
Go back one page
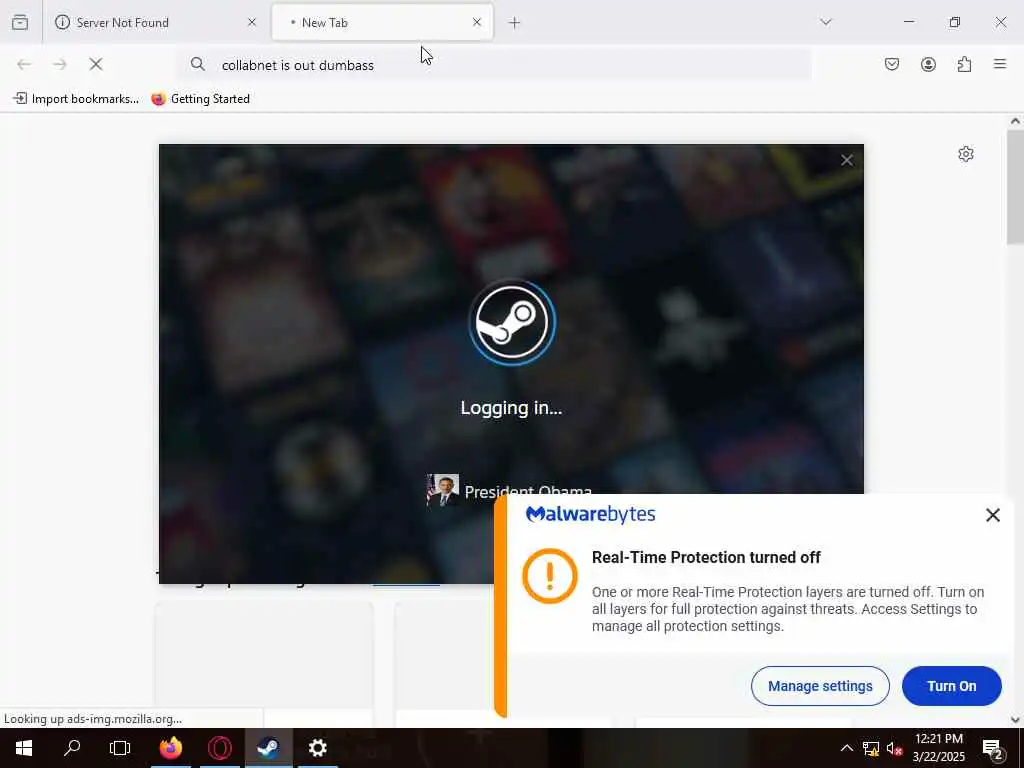[x=24, y=64]
